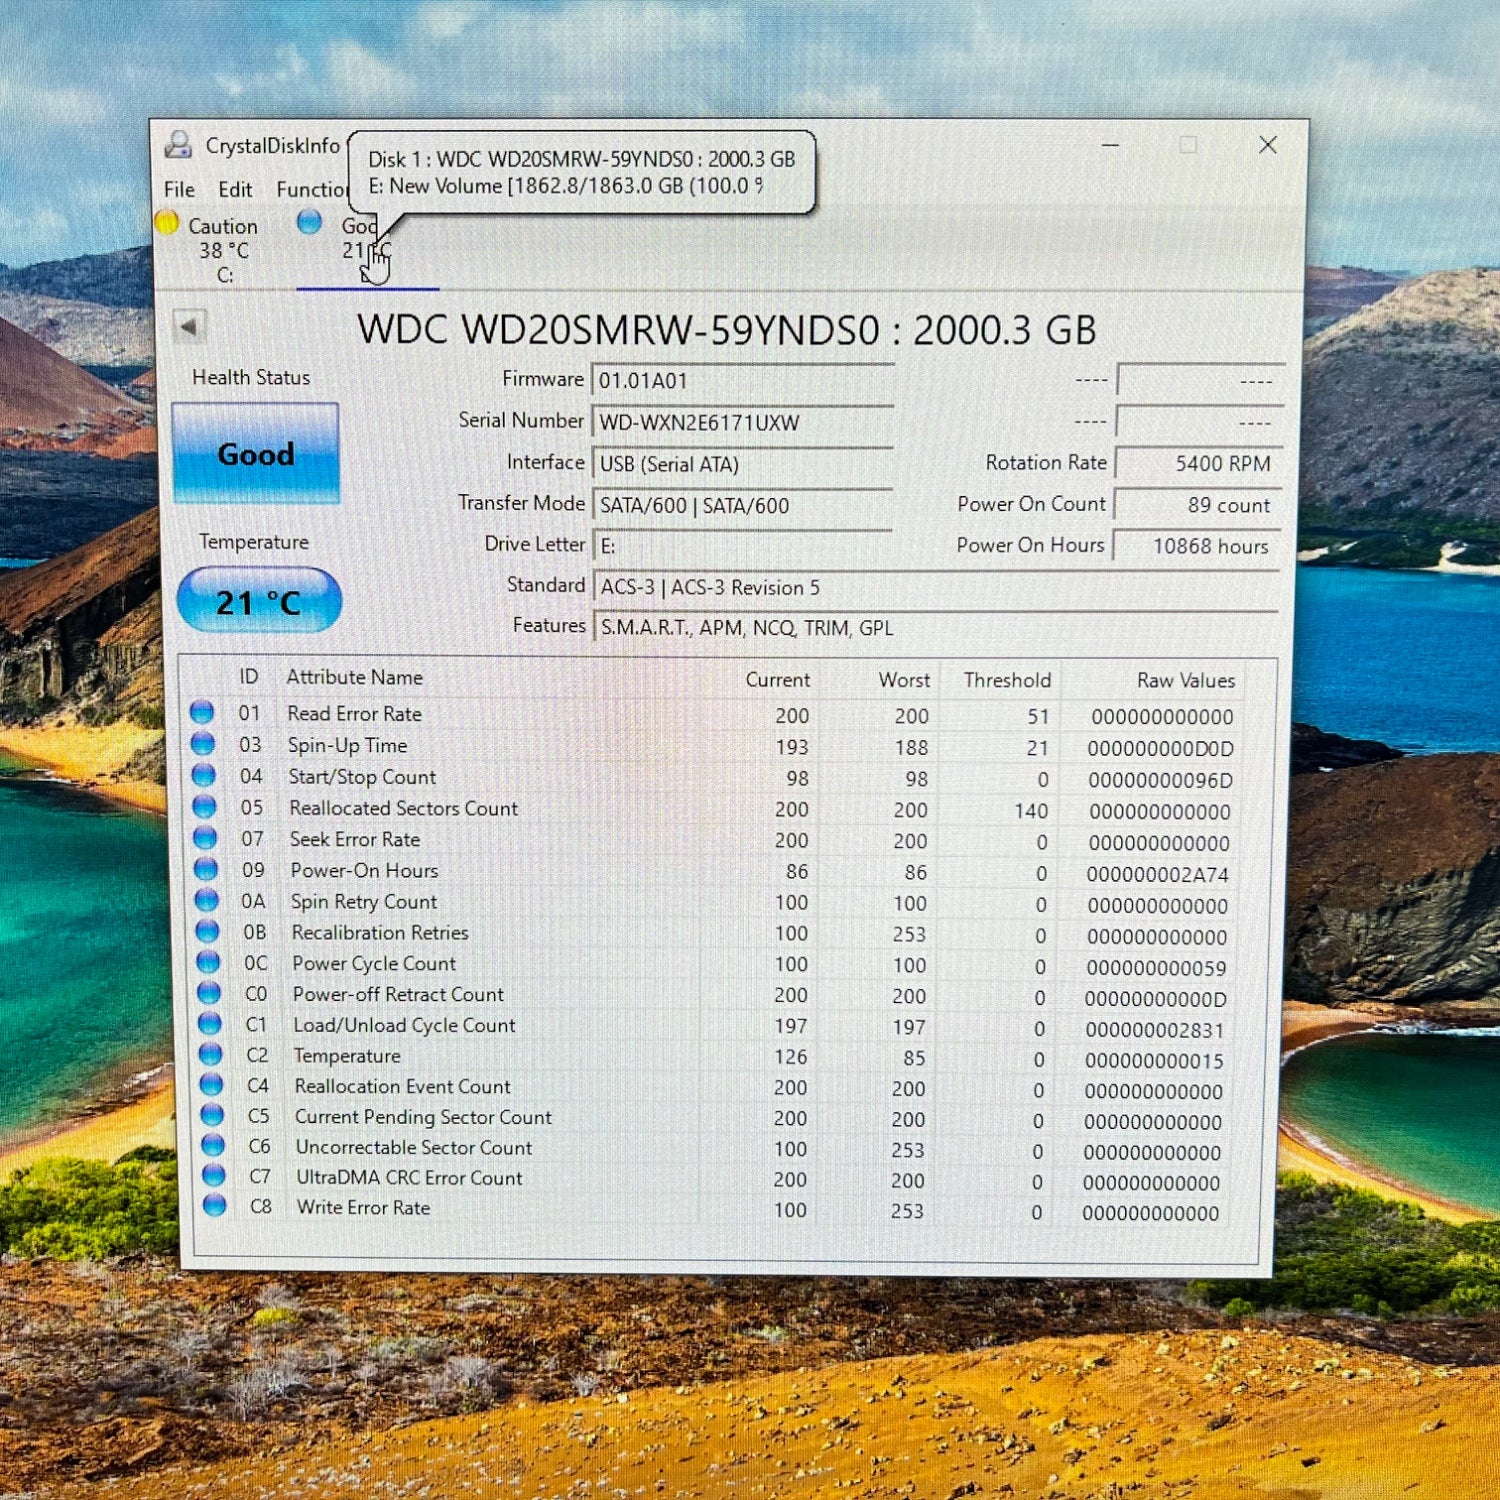Image resolution: width=1500 pixels, height=1500 pixels.
Task: Close the CrystalDiskInfo window
Action: tap(1268, 145)
